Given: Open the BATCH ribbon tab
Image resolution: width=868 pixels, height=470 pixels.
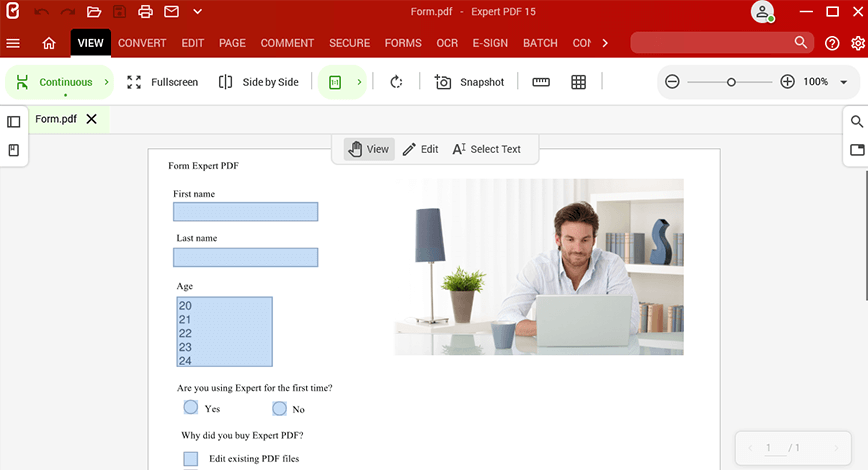Looking at the screenshot, I should pos(540,43).
